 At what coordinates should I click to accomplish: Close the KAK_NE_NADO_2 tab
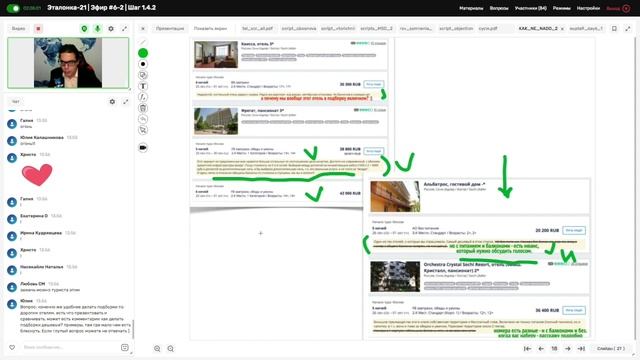tap(562, 29)
